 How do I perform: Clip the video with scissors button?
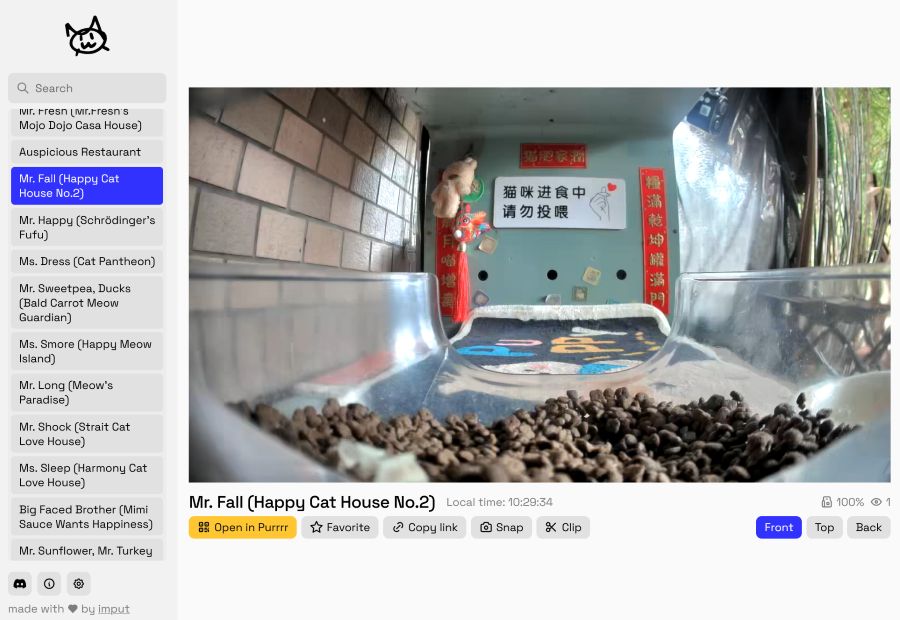(x=563, y=527)
